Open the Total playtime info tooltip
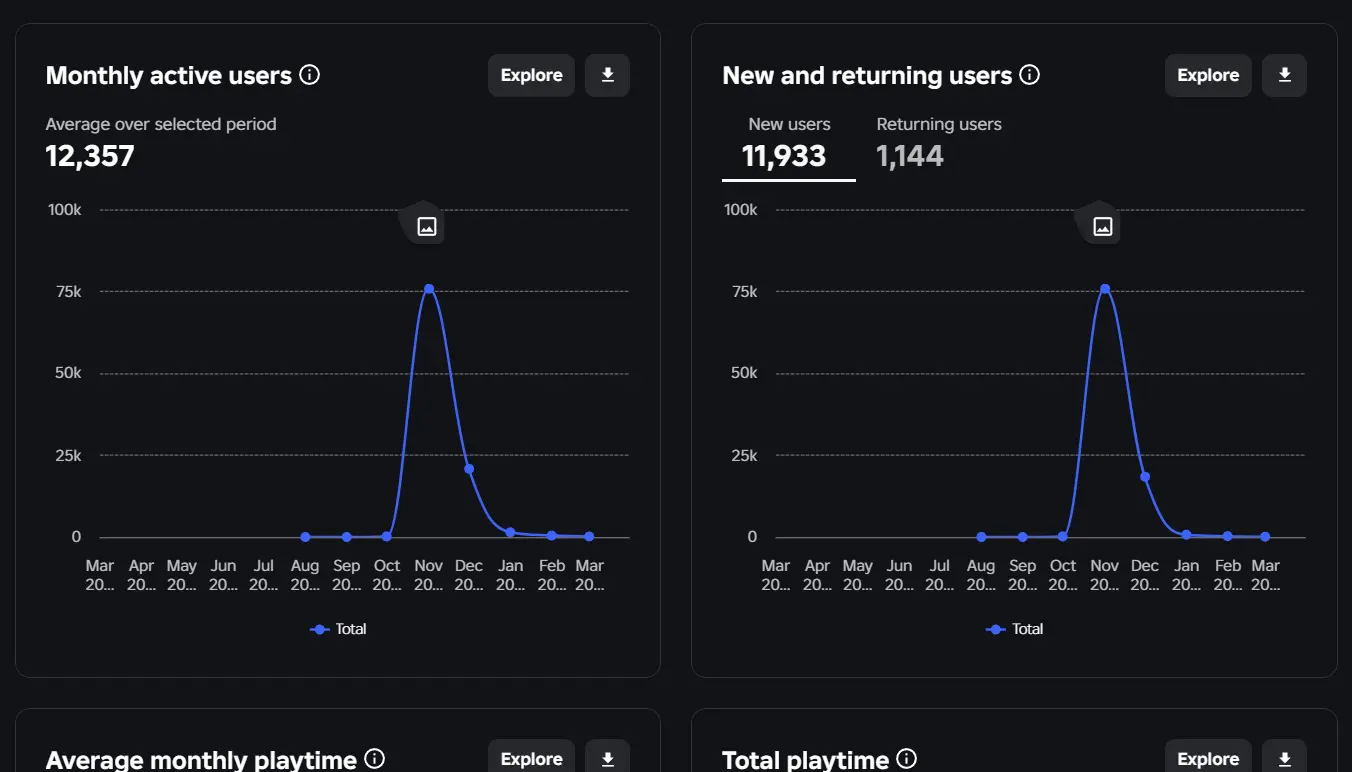This screenshot has height=772, width=1352. [907, 757]
